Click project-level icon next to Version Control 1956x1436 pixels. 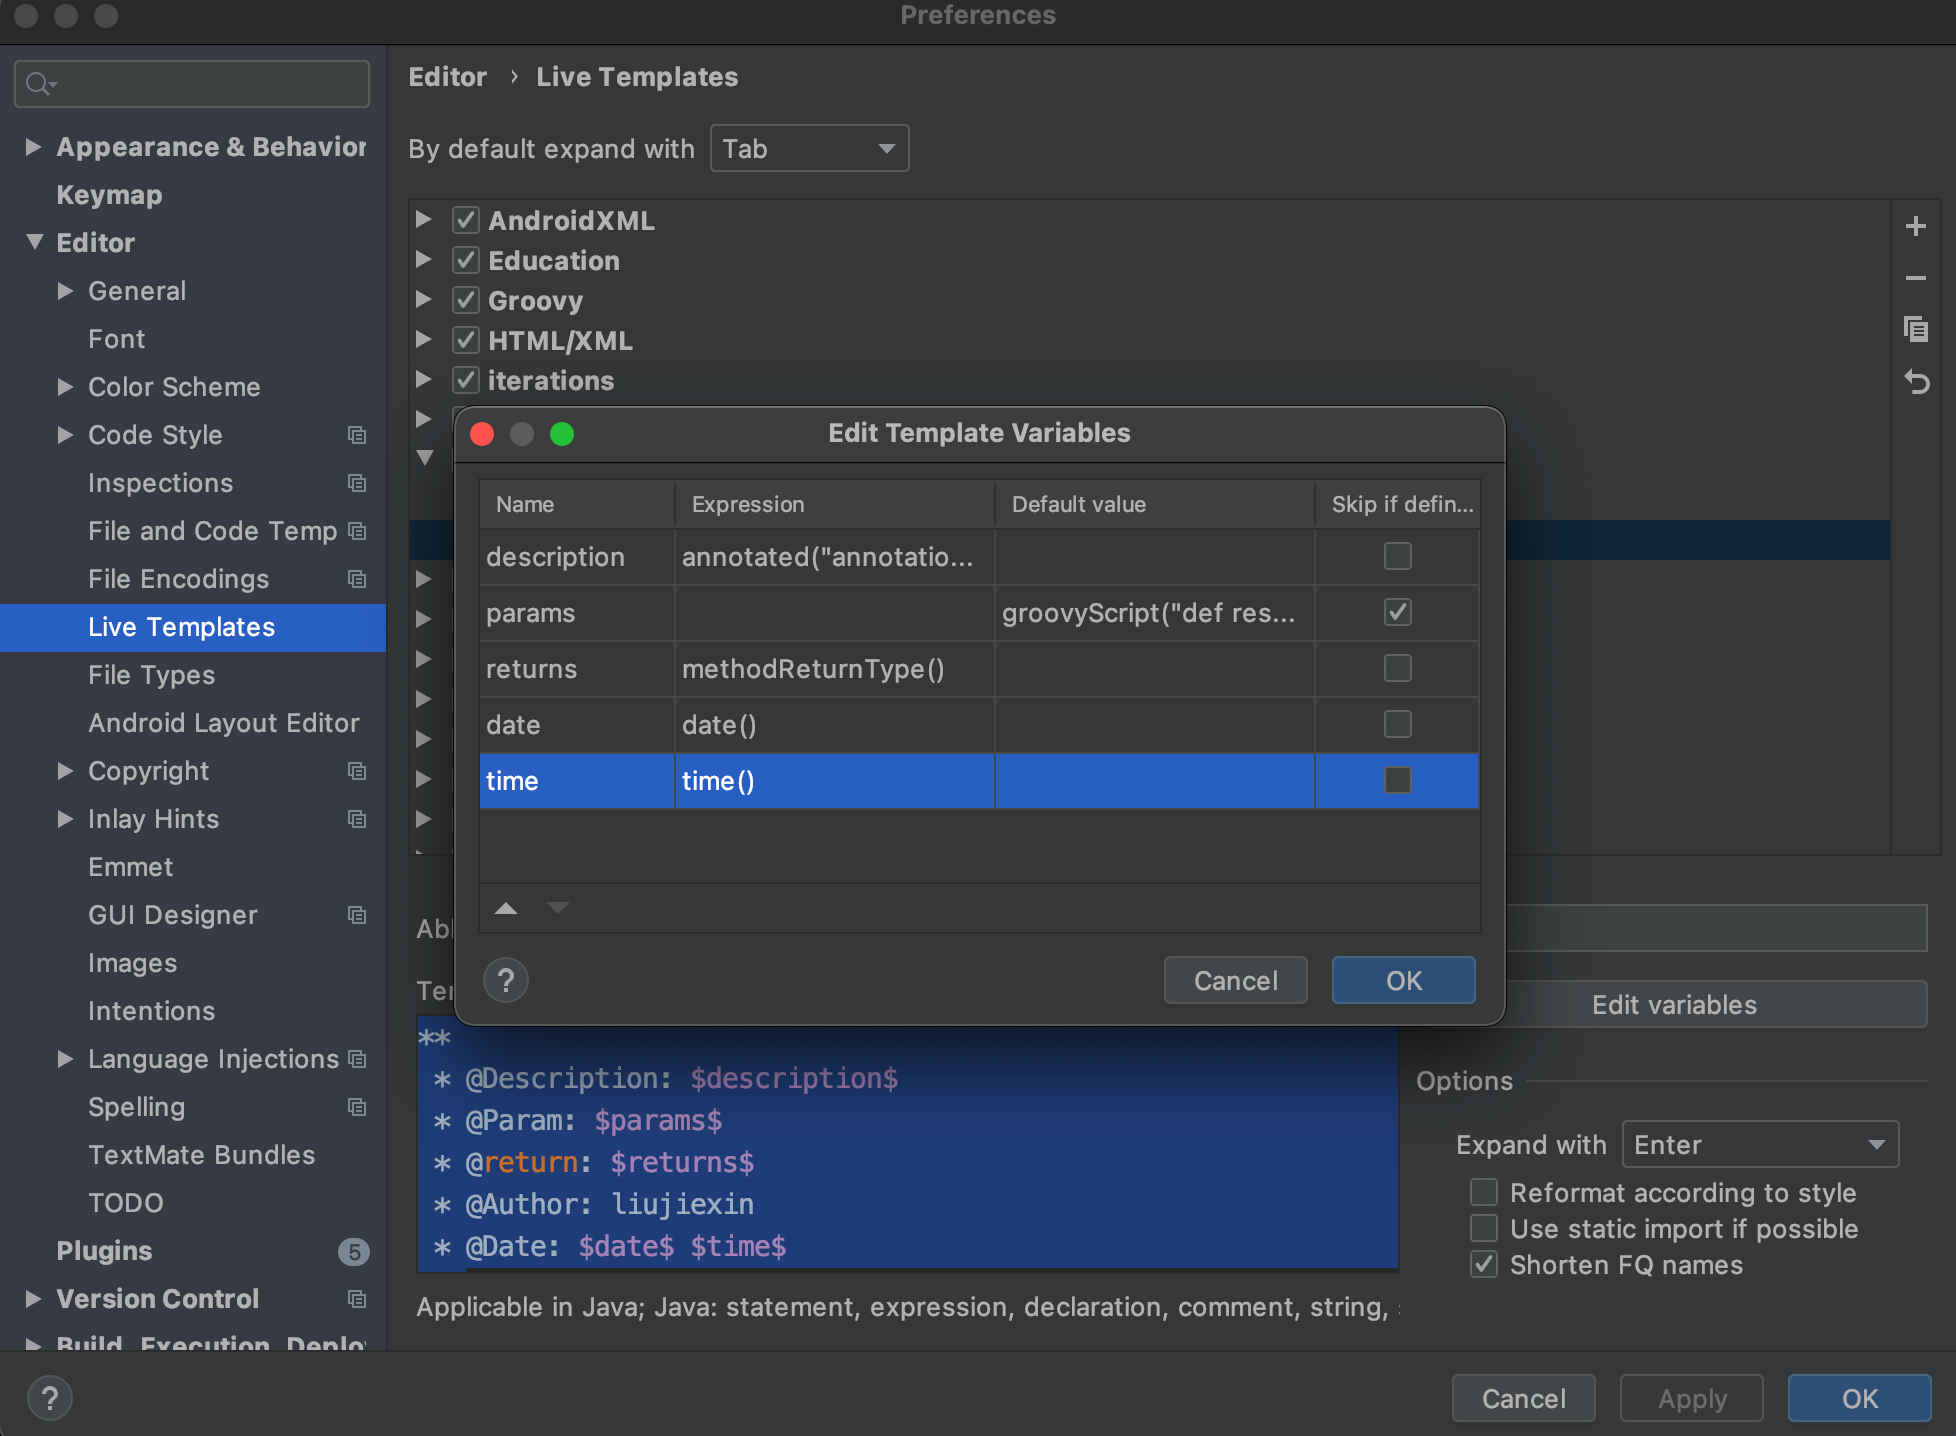(357, 1299)
